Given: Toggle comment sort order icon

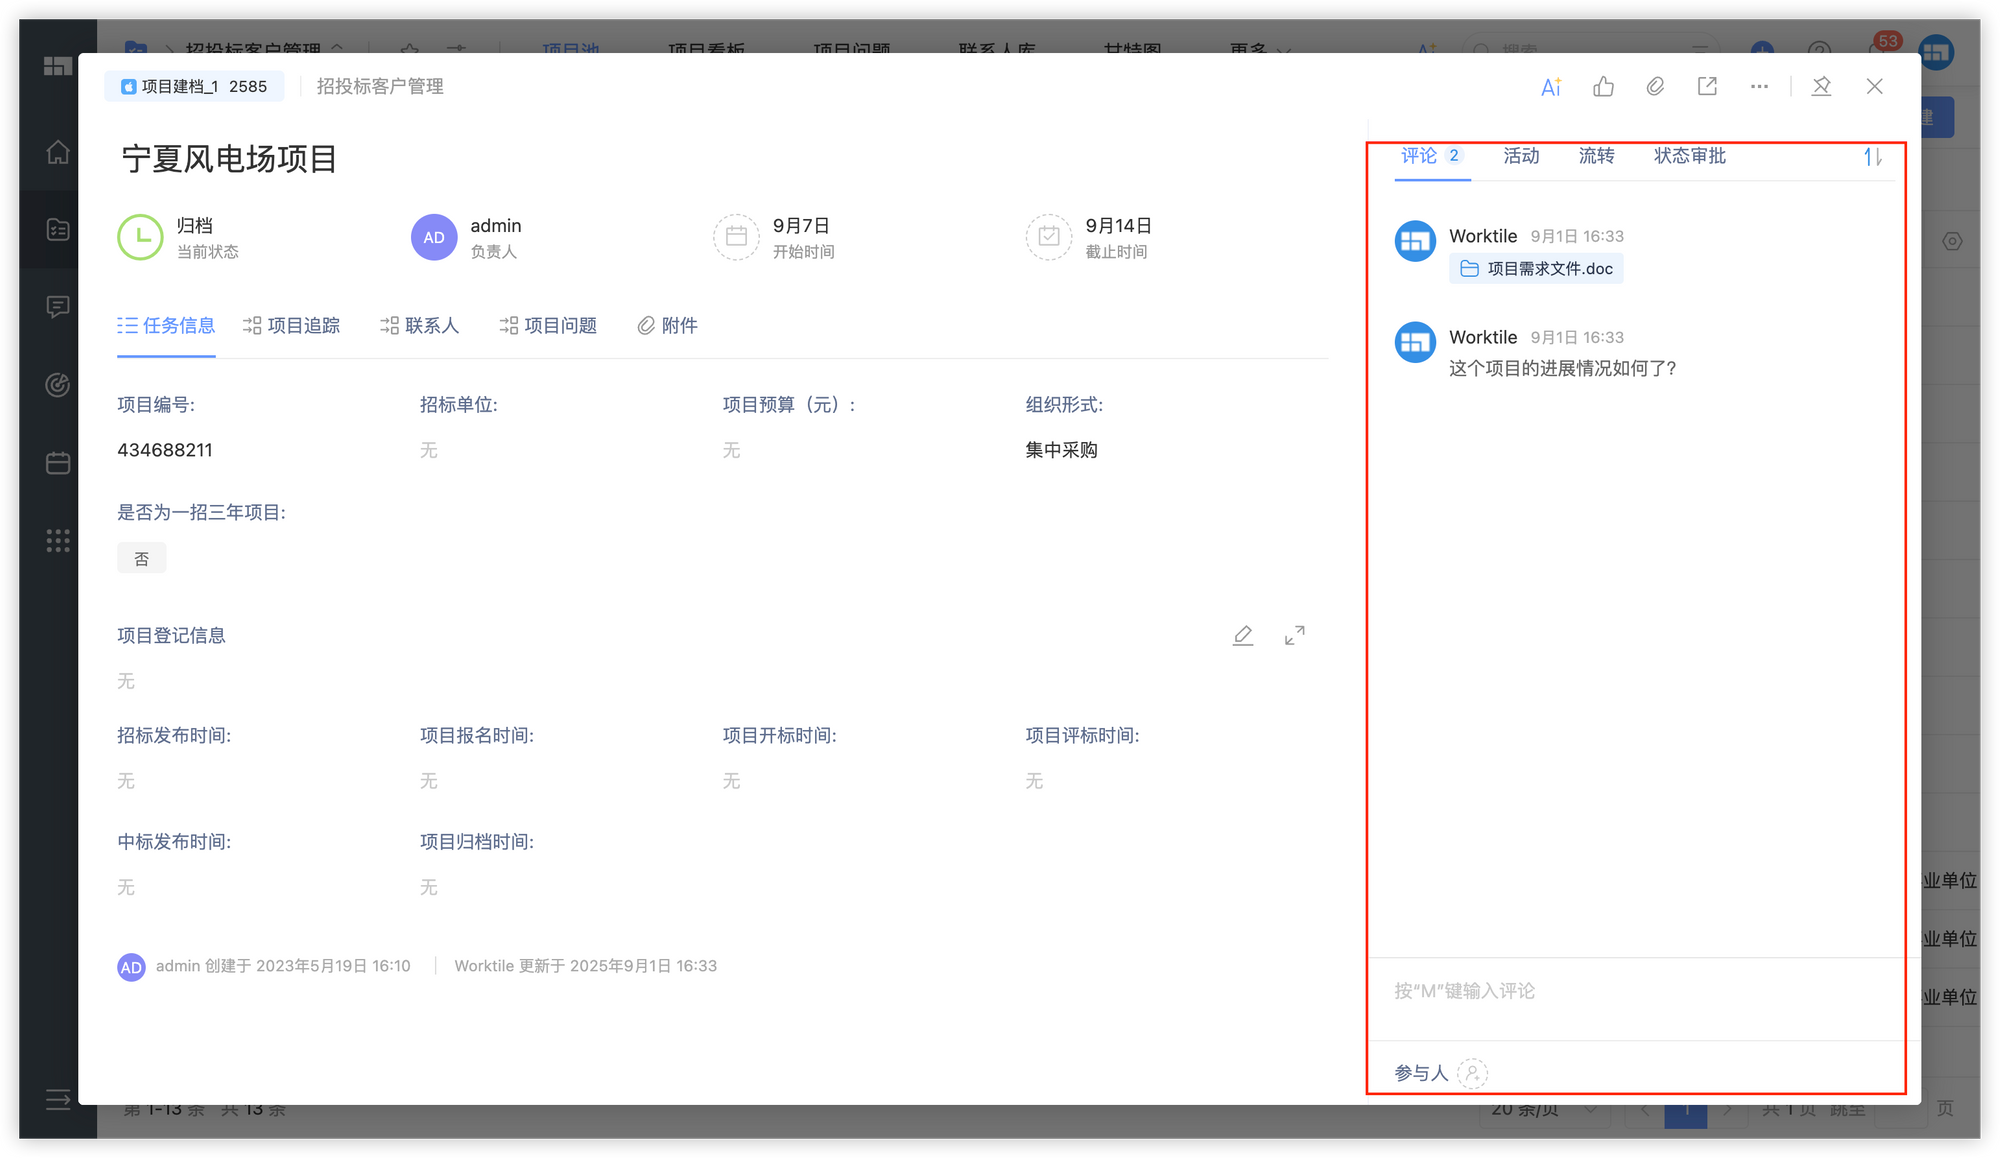Looking at the screenshot, I should pyautogui.click(x=1872, y=157).
